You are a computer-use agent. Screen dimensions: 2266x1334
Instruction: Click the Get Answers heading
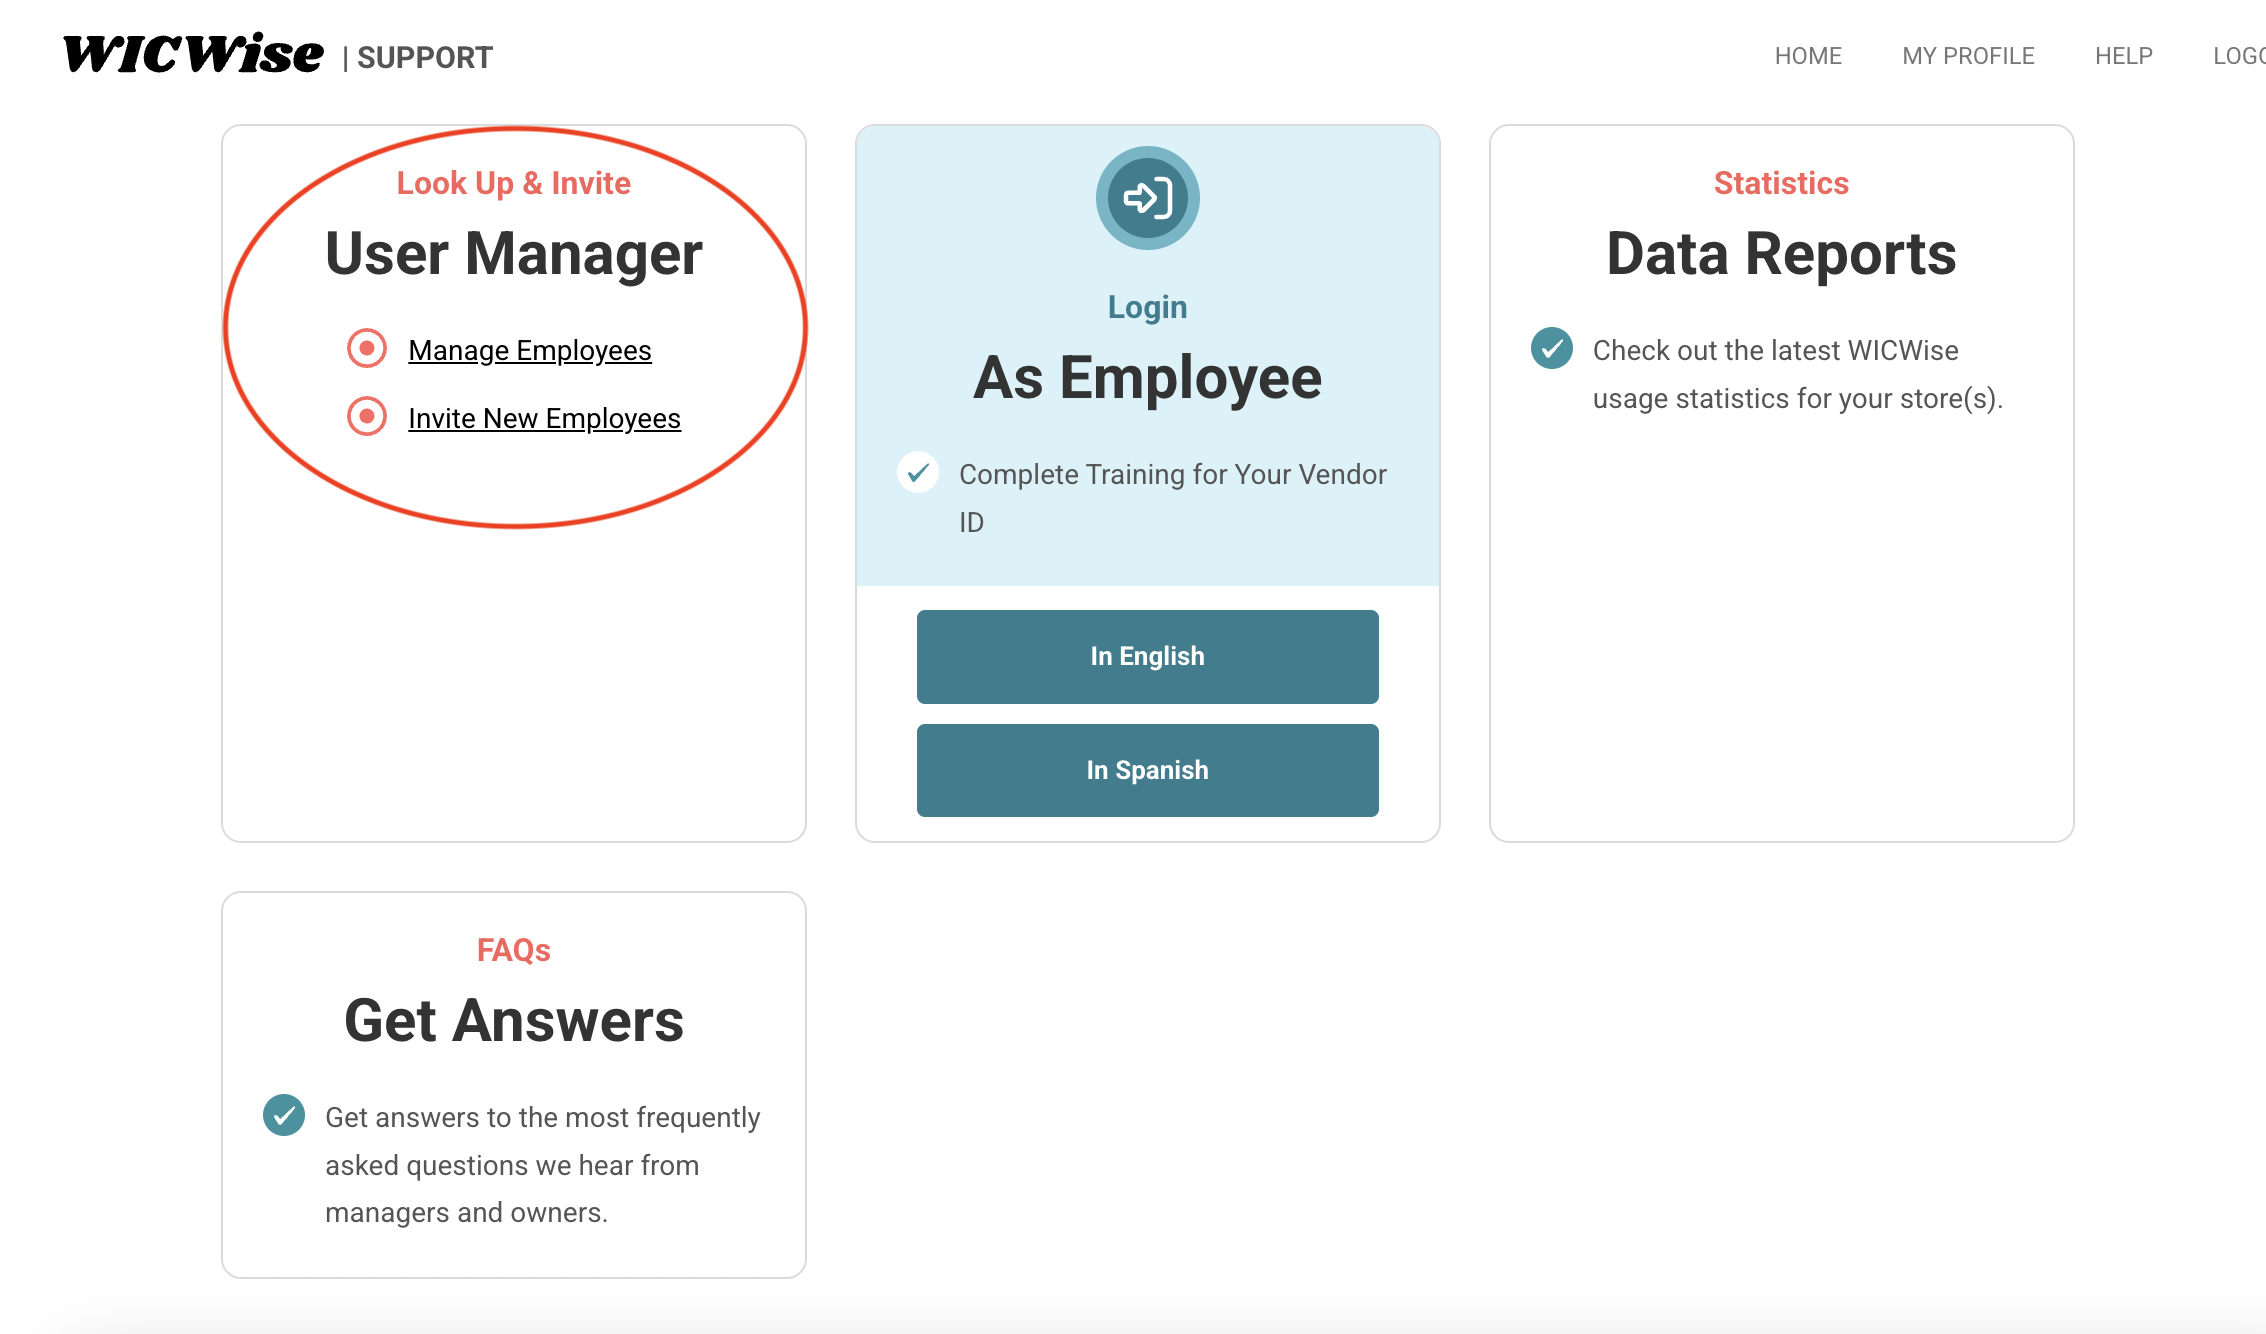click(514, 1020)
